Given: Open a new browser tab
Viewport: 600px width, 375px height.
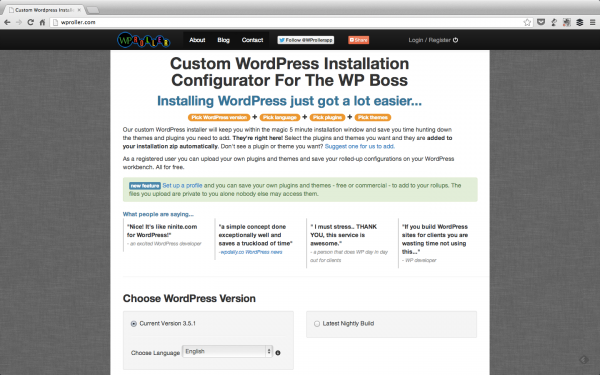Looking at the screenshot, I should 93,10.
